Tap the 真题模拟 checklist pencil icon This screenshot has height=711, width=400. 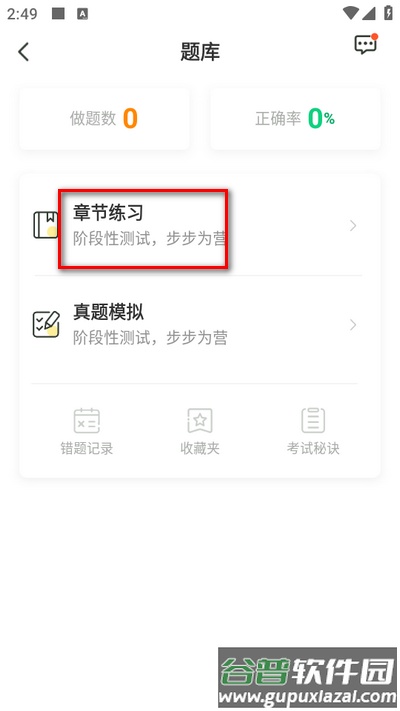[x=46, y=324]
